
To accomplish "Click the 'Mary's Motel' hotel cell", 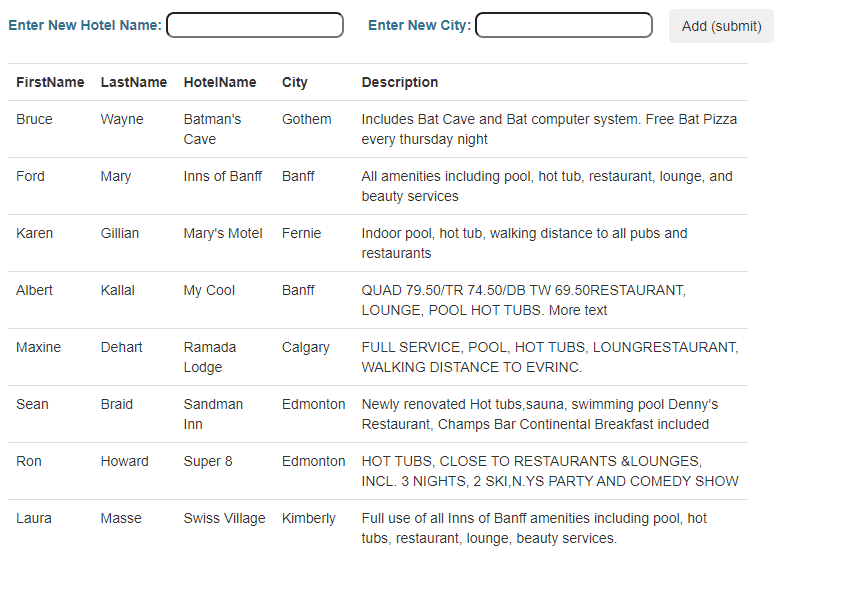I will [223, 233].
